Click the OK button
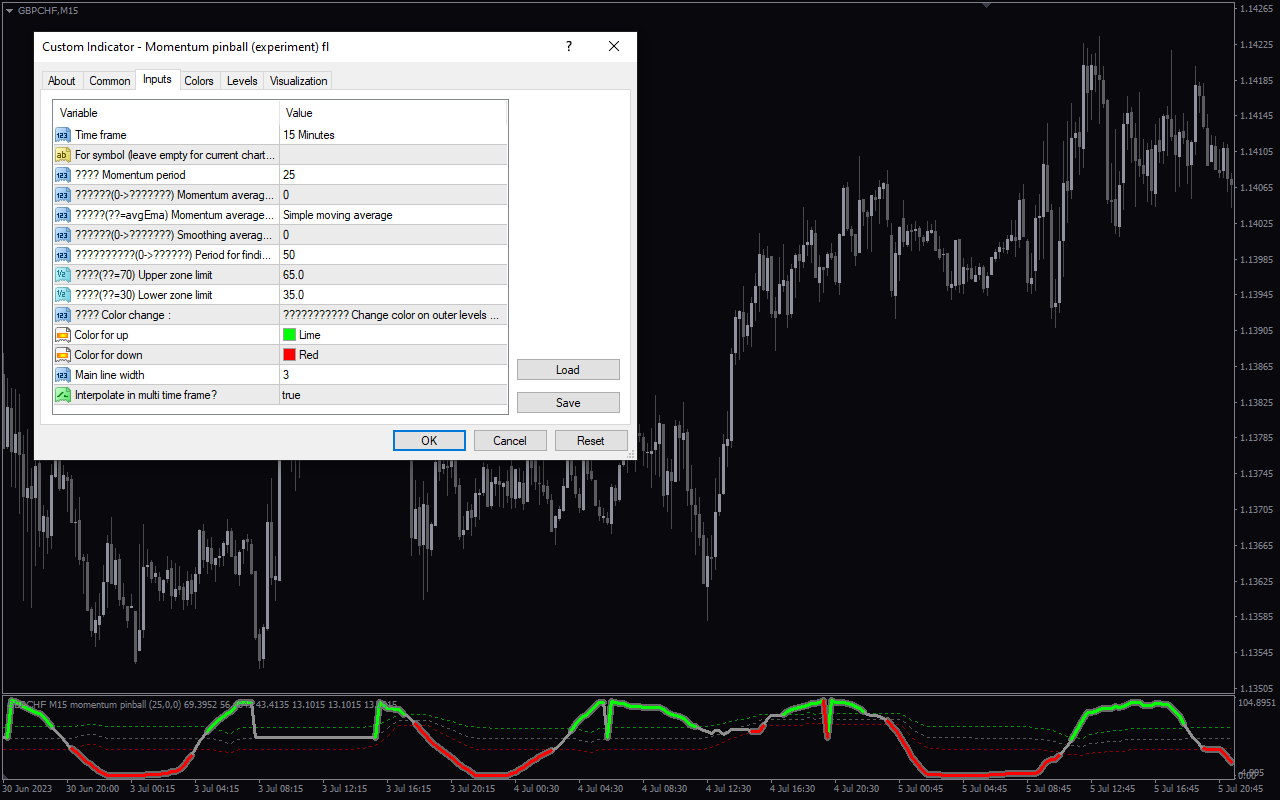Screen dimensions: 1280x800 pyautogui.click(x=429, y=440)
